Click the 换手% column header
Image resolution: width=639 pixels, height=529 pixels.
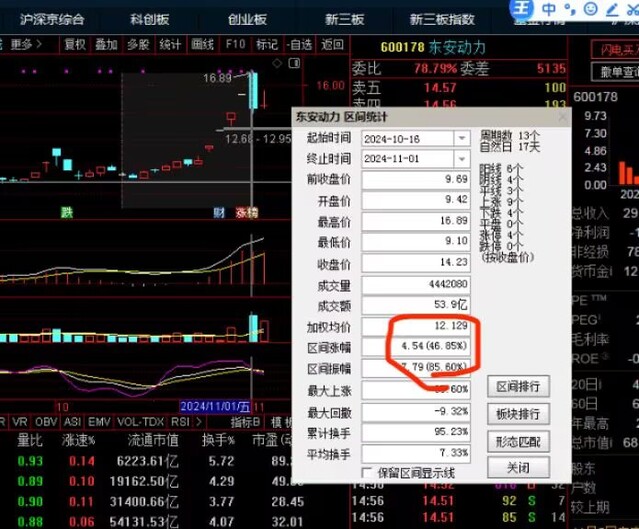218,440
